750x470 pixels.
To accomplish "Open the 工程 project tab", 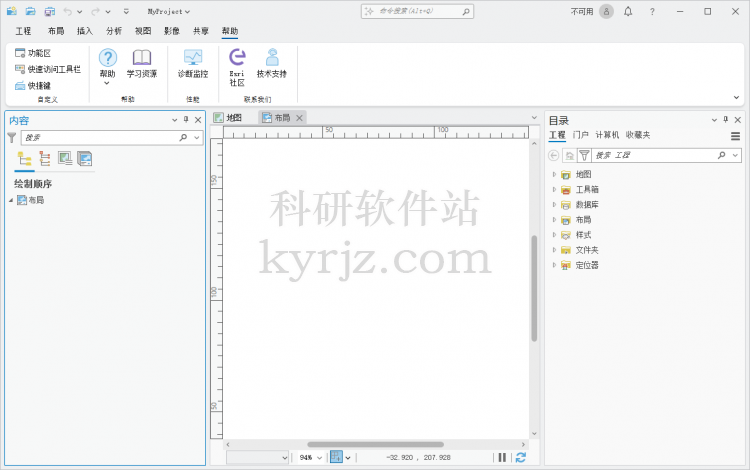I will click(x=23, y=31).
